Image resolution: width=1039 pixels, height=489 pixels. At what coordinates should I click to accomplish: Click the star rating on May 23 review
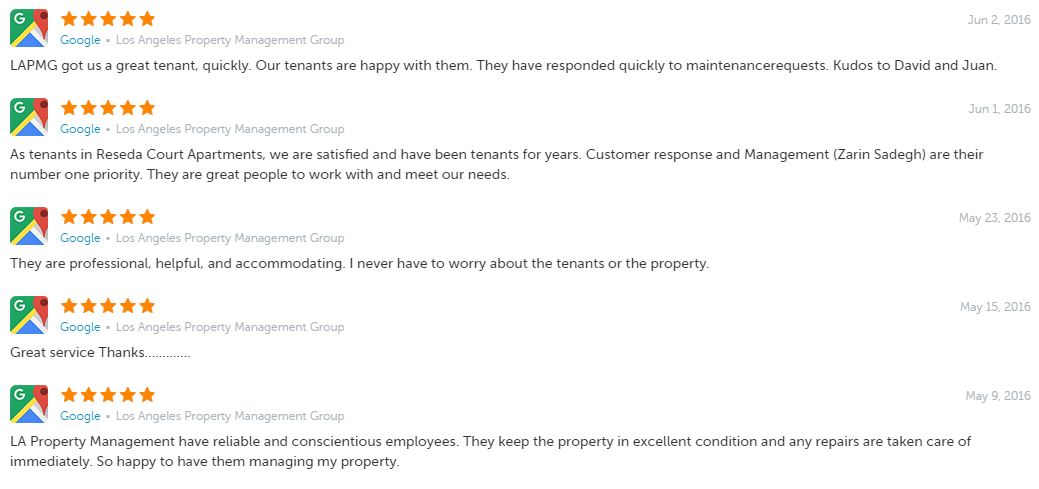pyautogui.click(x=108, y=217)
